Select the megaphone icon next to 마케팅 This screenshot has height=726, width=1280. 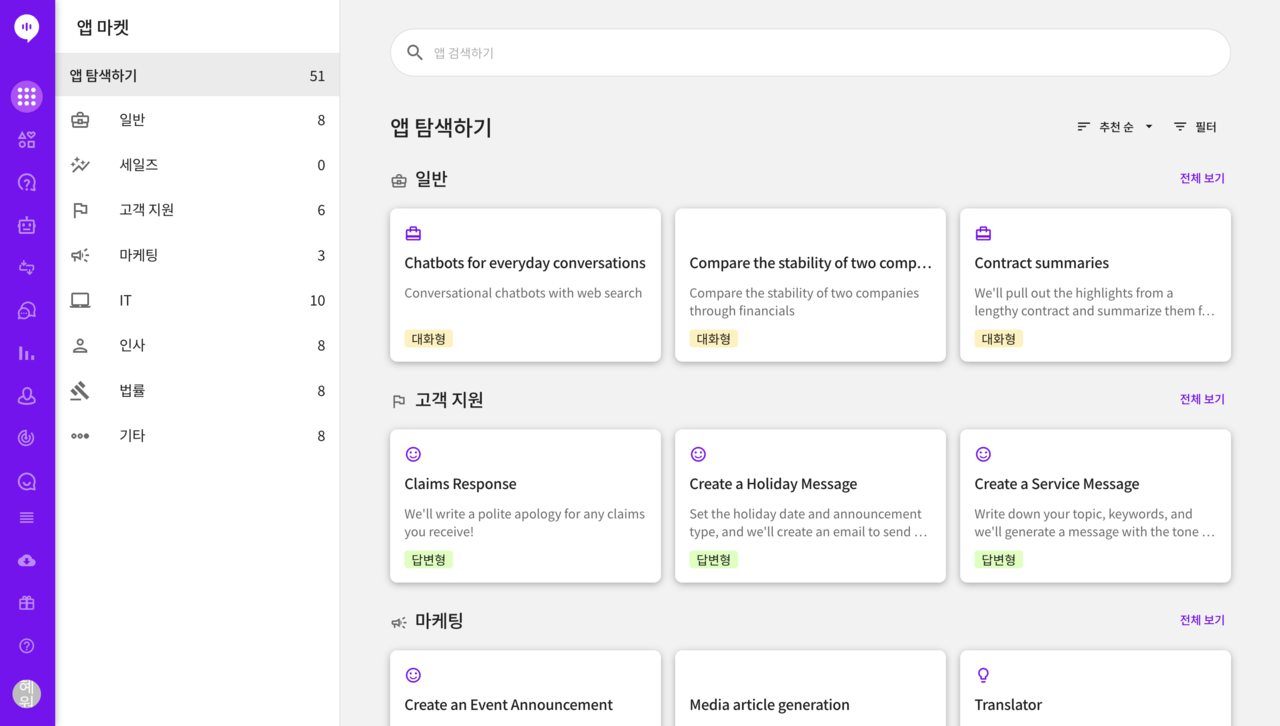click(x=80, y=255)
